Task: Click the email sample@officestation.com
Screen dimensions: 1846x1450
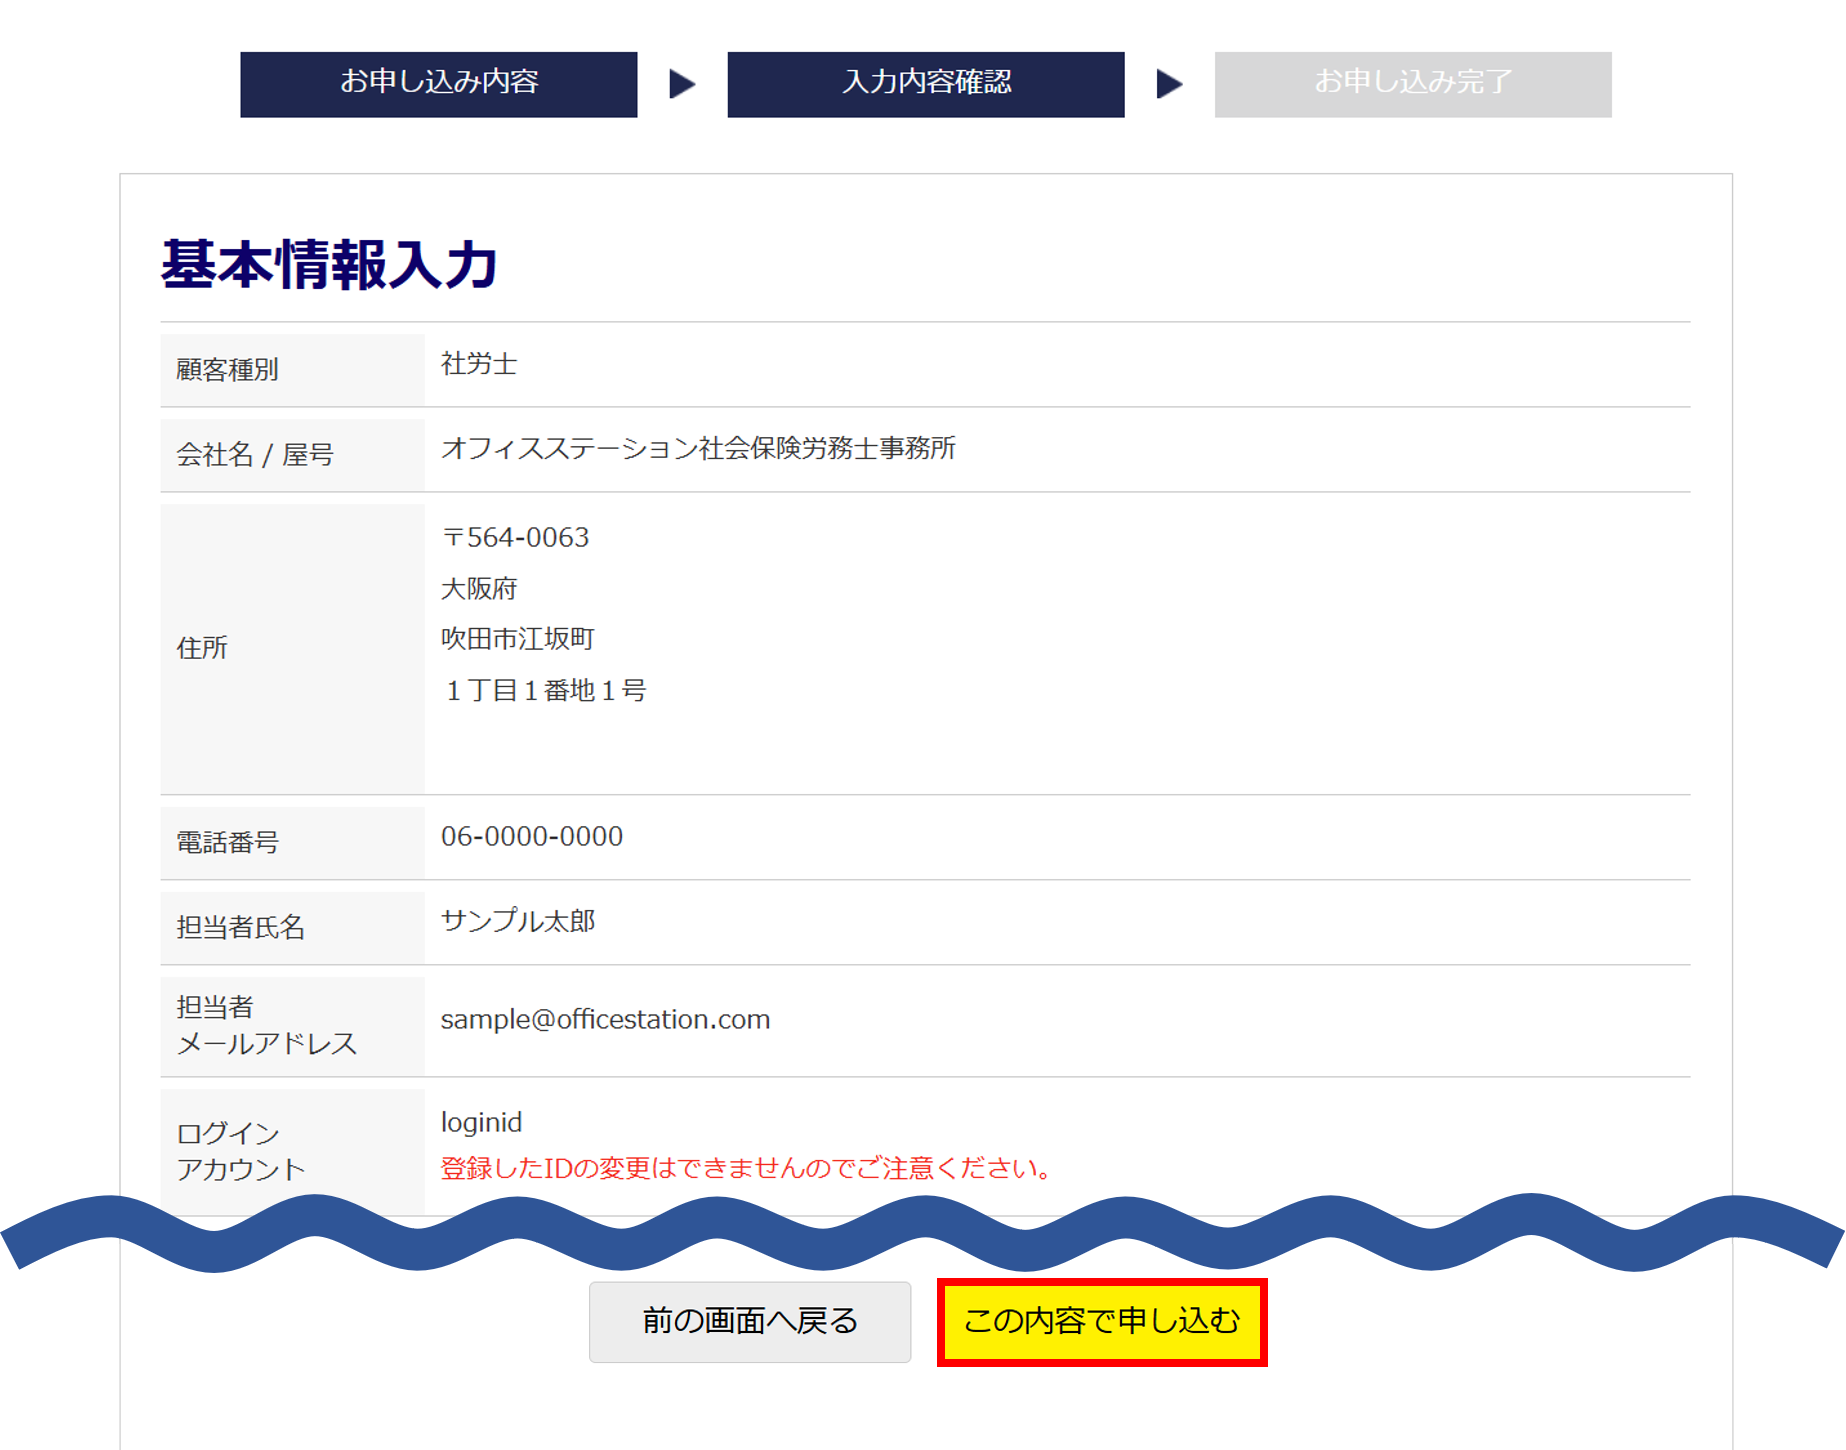Action: pyautogui.click(x=605, y=1019)
